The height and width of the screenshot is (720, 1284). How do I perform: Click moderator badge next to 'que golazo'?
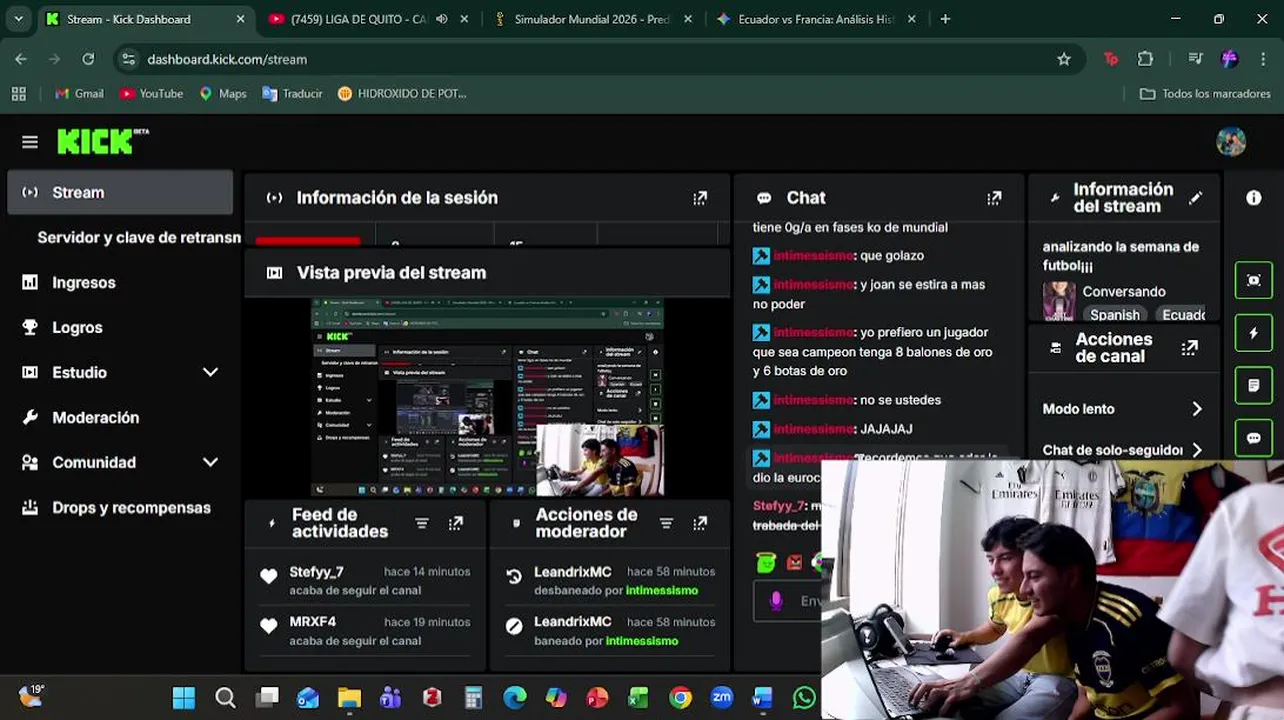[761, 256]
